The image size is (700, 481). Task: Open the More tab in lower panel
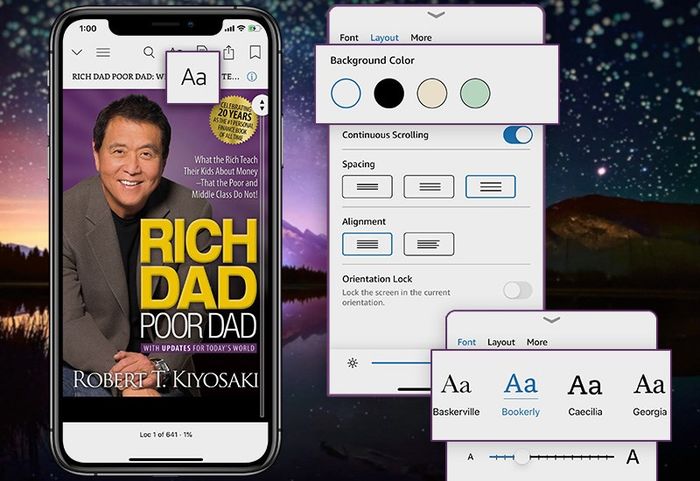click(537, 342)
